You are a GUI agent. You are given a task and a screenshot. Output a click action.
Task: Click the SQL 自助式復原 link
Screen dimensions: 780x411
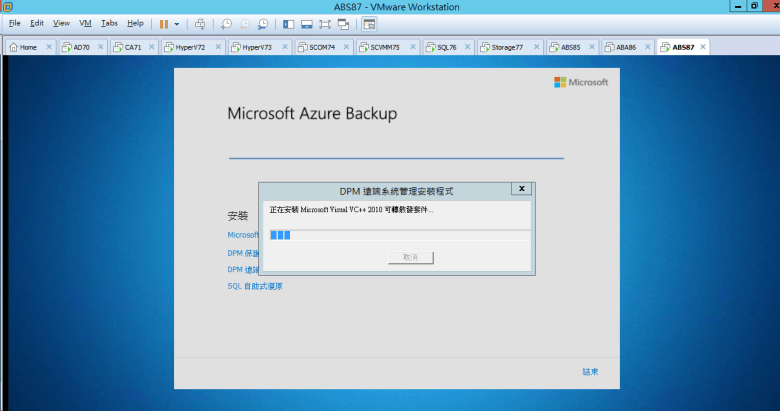coord(255,286)
